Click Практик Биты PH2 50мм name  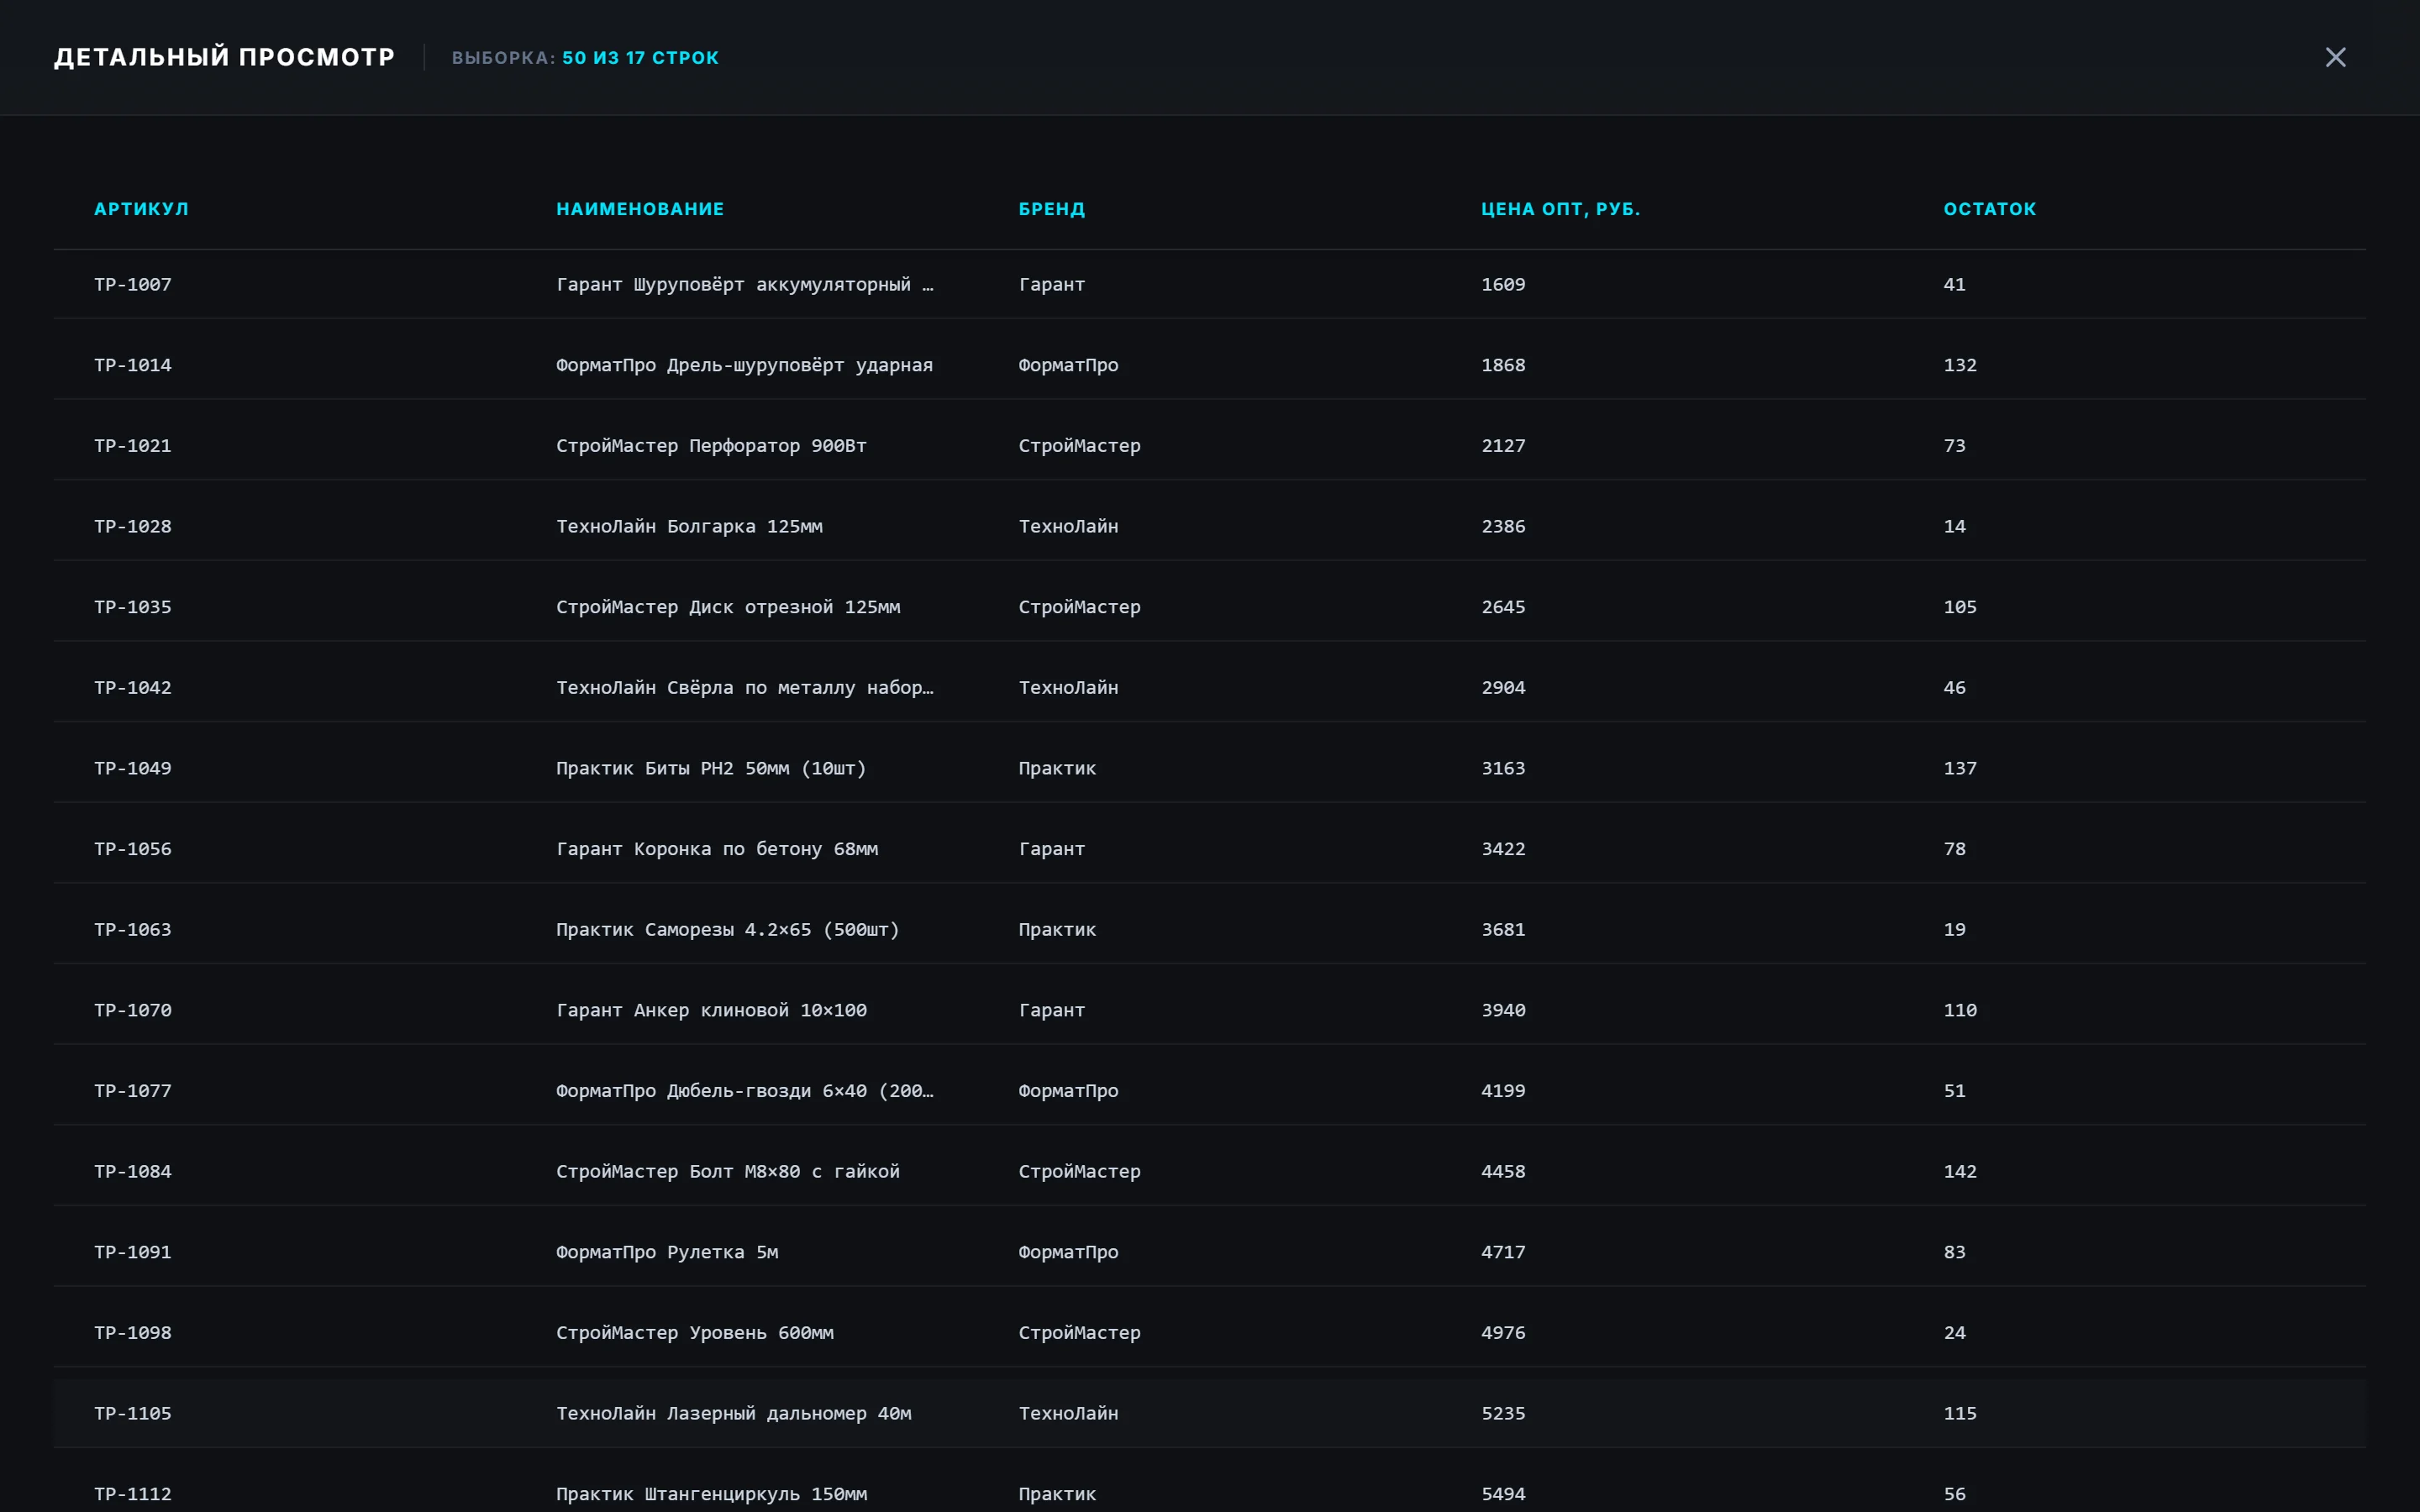click(x=711, y=768)
